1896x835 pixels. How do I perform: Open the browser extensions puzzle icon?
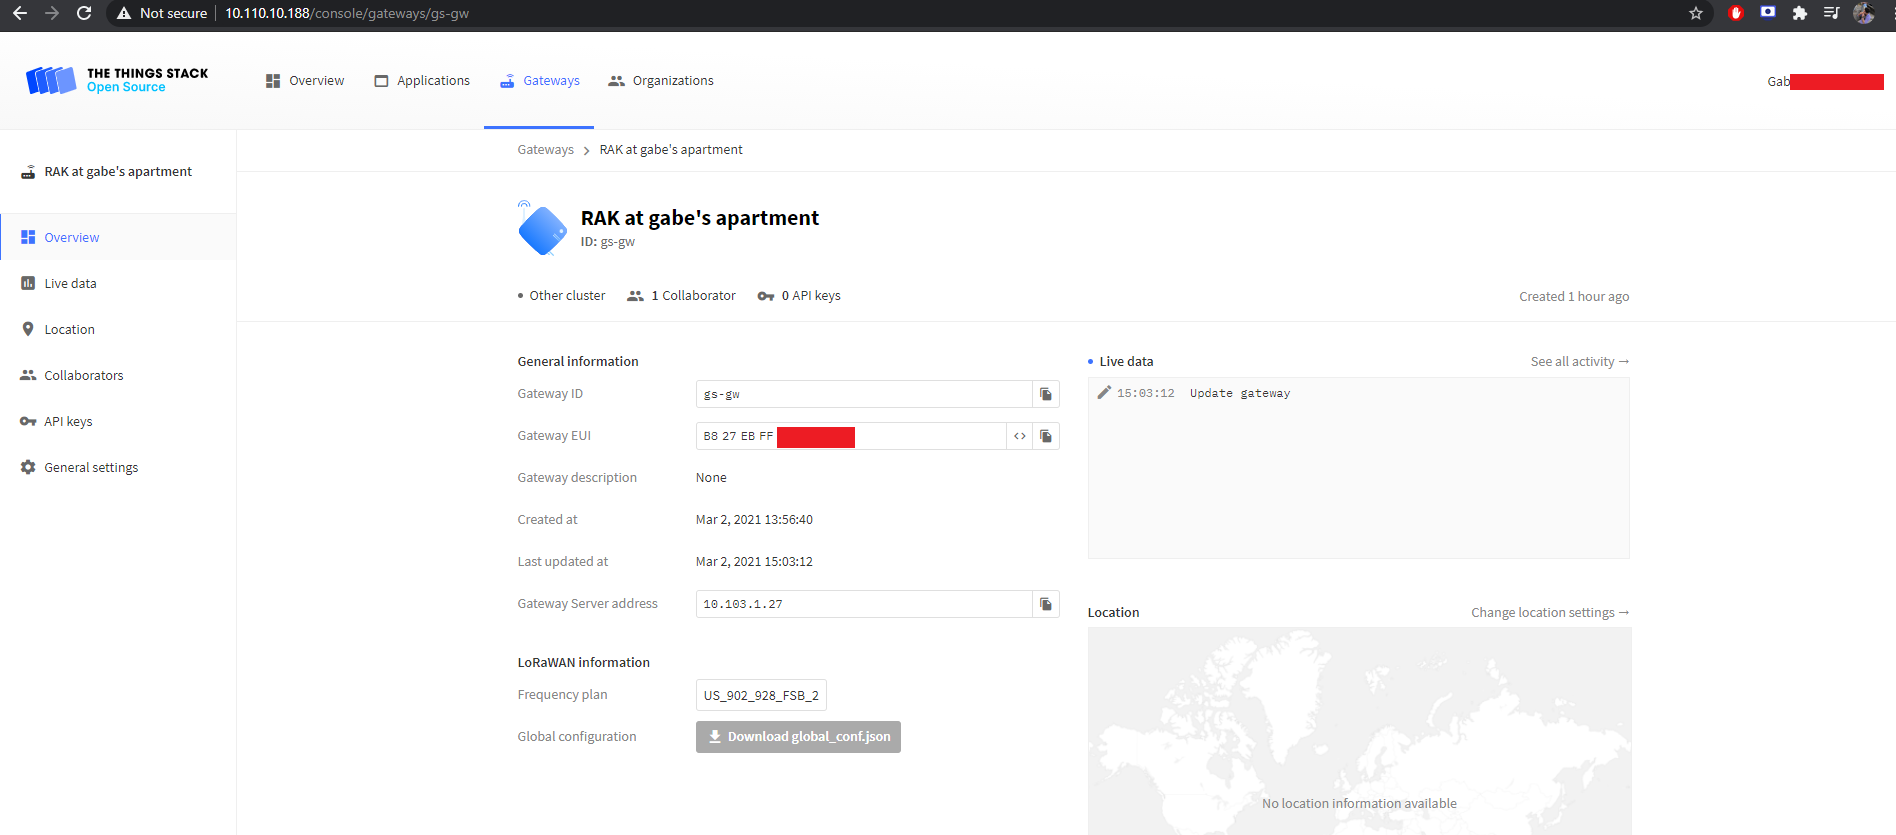(x=1800, y=13)
